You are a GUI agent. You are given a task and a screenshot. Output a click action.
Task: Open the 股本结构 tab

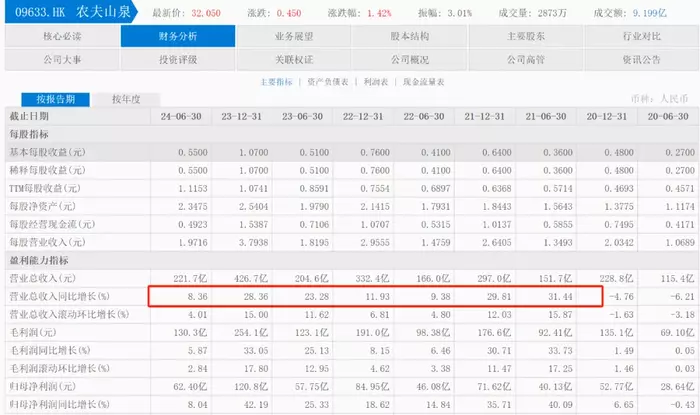[x=409, y=36]
